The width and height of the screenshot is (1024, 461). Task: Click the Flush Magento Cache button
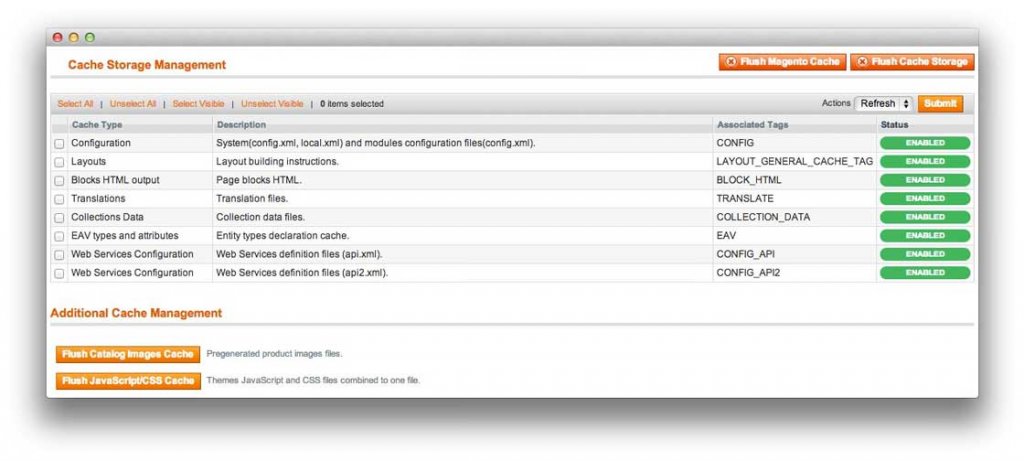coord(782,62)
